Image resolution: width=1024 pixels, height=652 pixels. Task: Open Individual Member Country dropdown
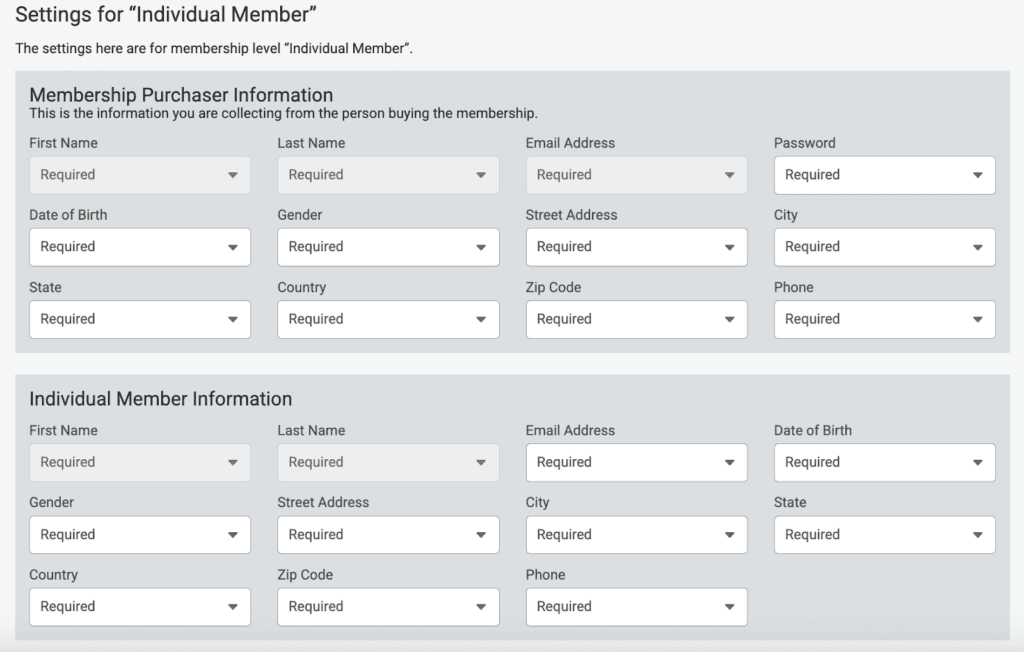coord(140,606)
